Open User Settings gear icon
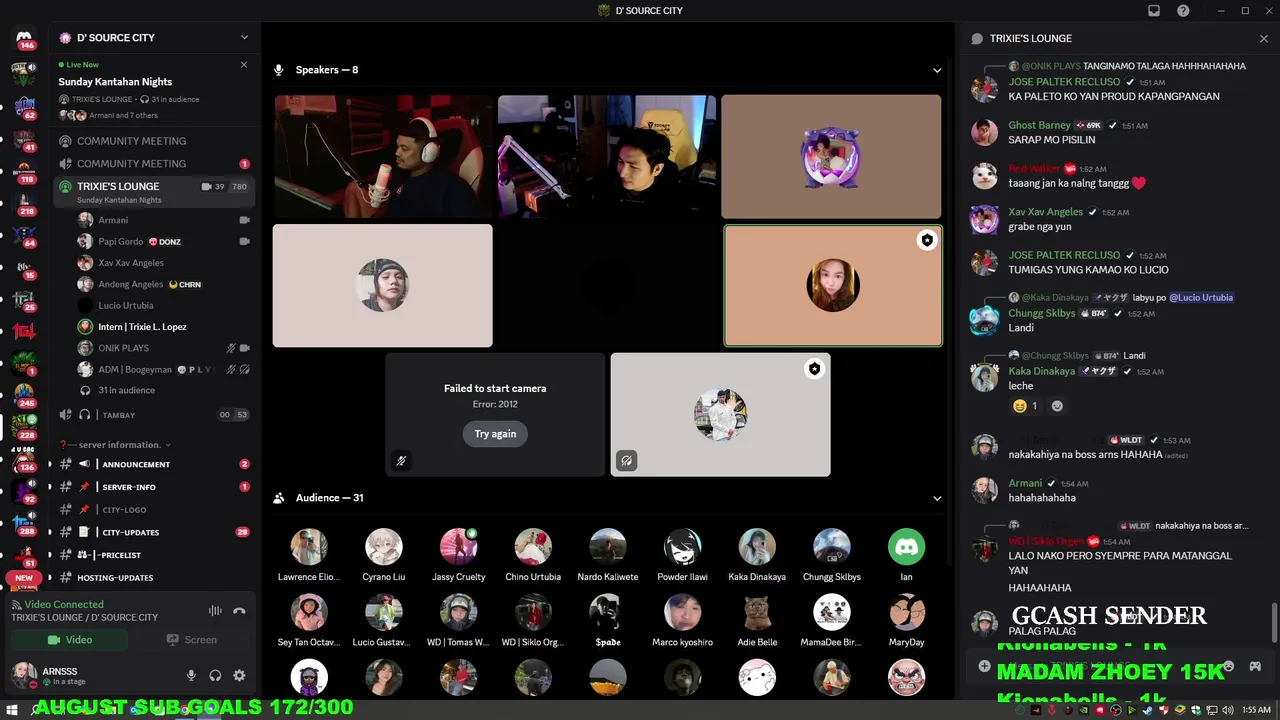 pyautogui.click(x=239, y=675)
